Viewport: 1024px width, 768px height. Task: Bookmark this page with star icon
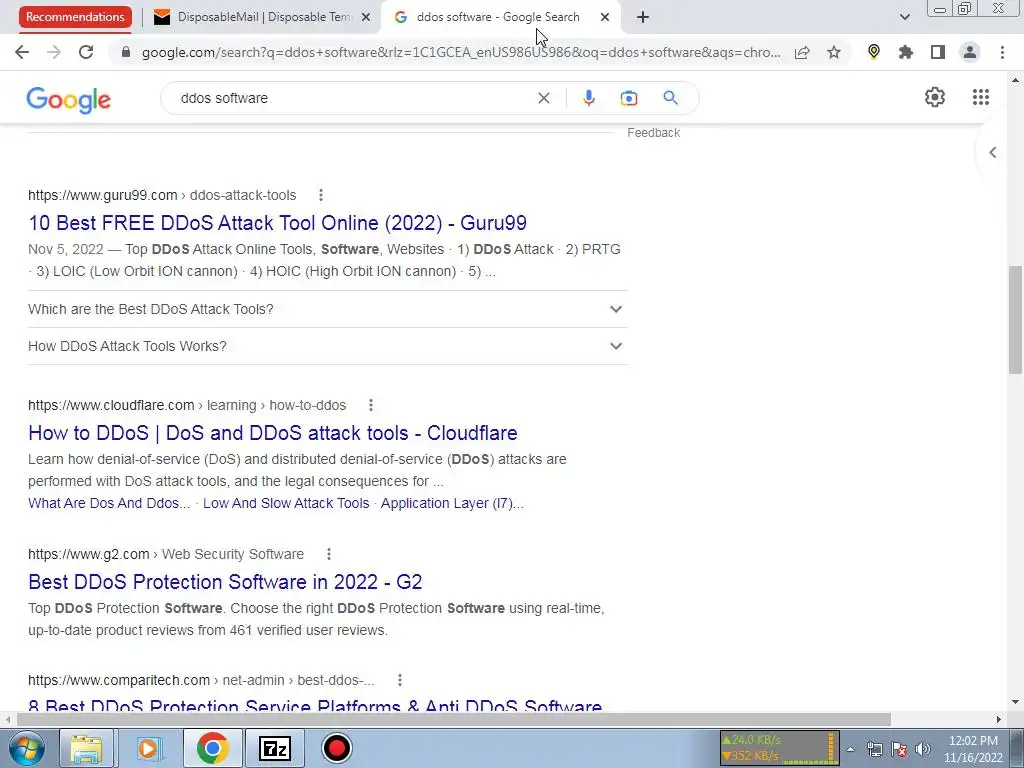coord(834,52)
